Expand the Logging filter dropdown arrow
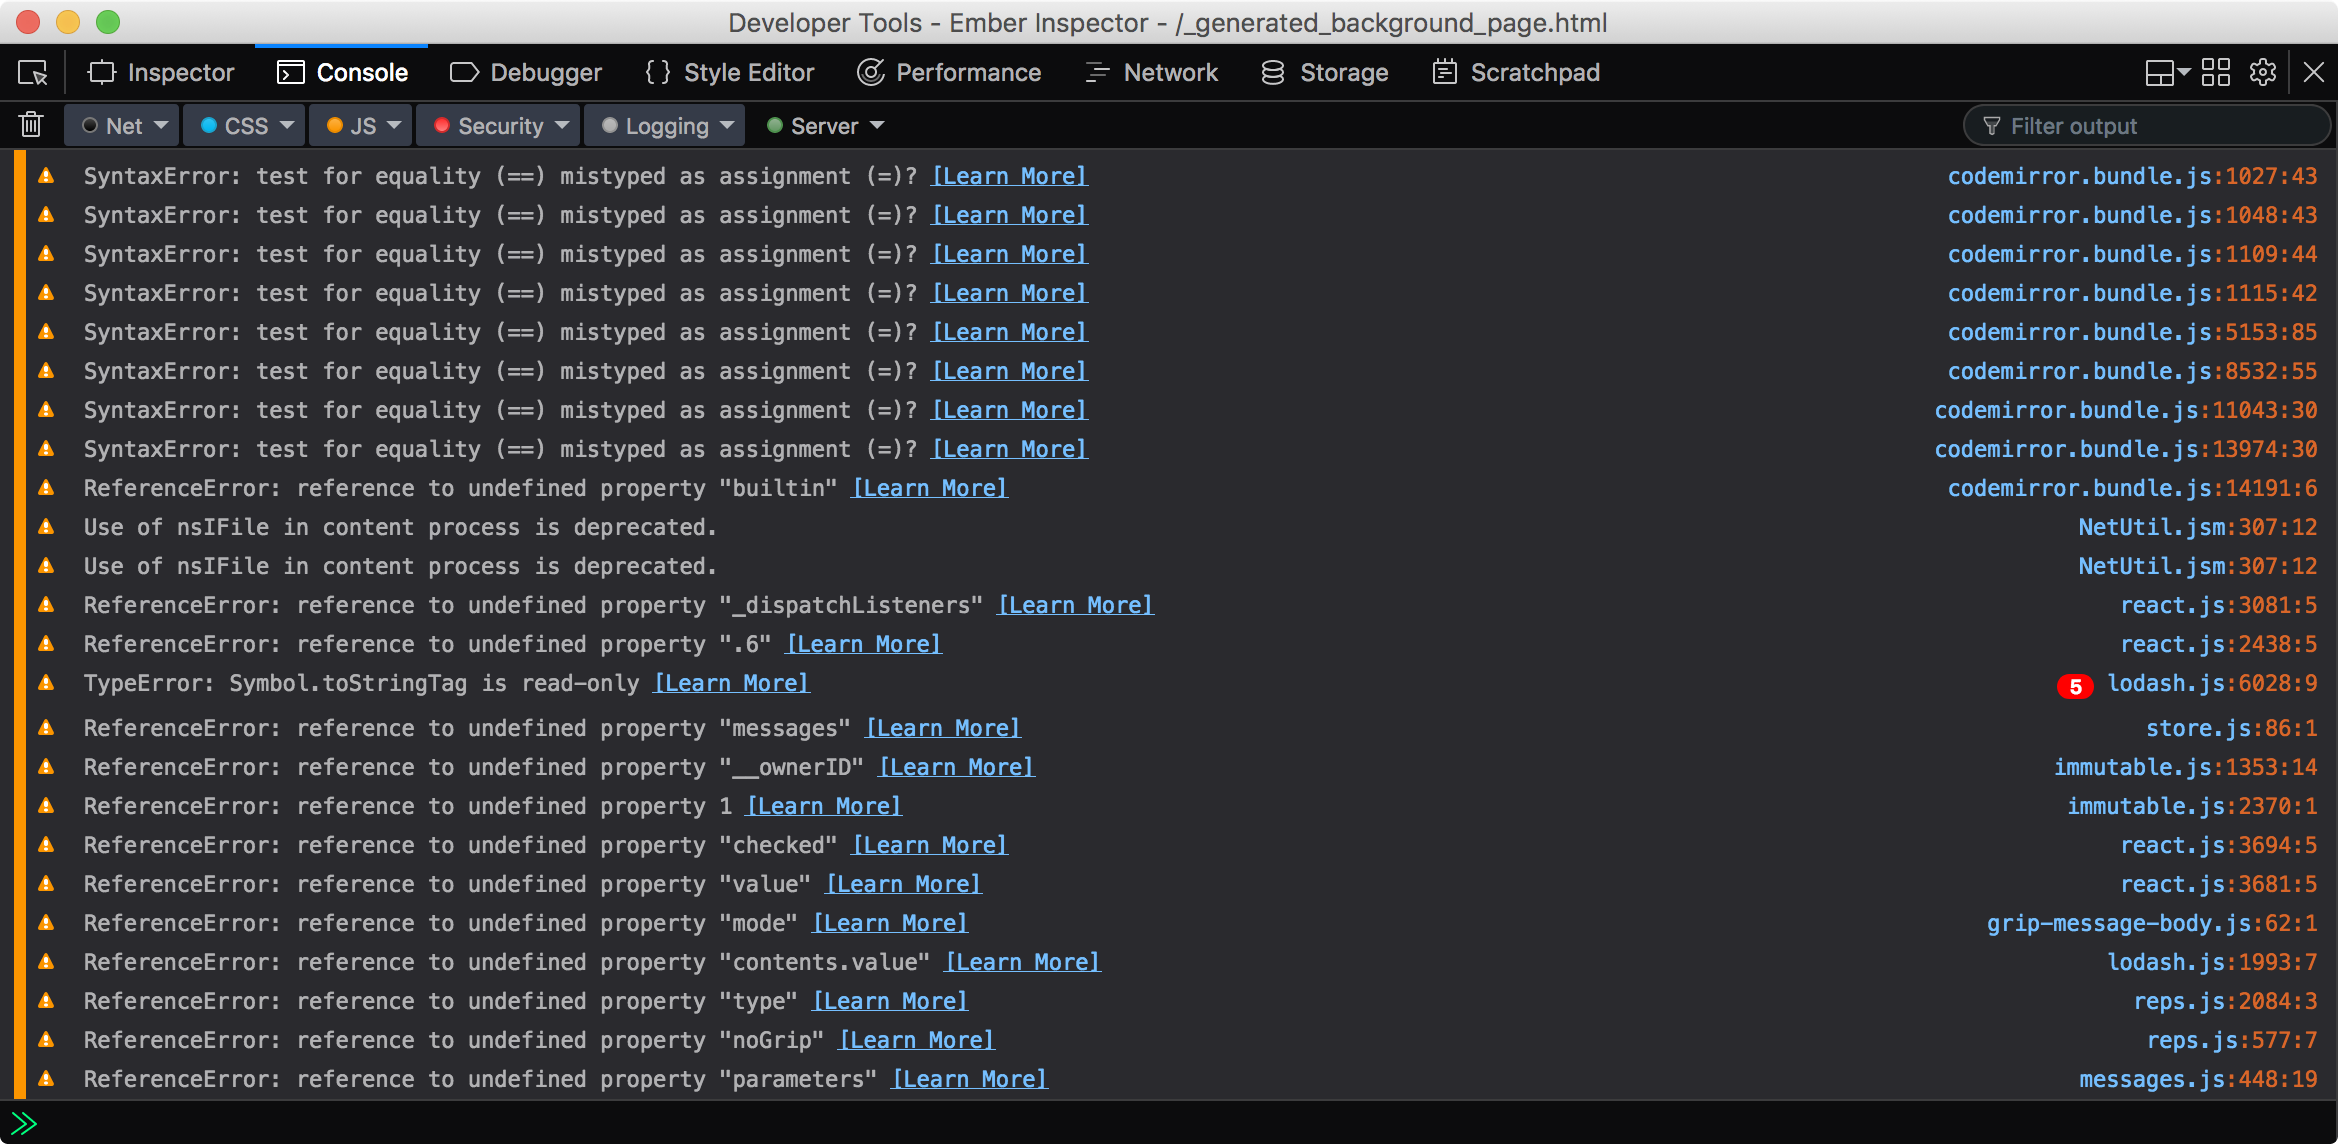Image resolution: width=2338 pixels, height=1144 pixels. [727, 125]
